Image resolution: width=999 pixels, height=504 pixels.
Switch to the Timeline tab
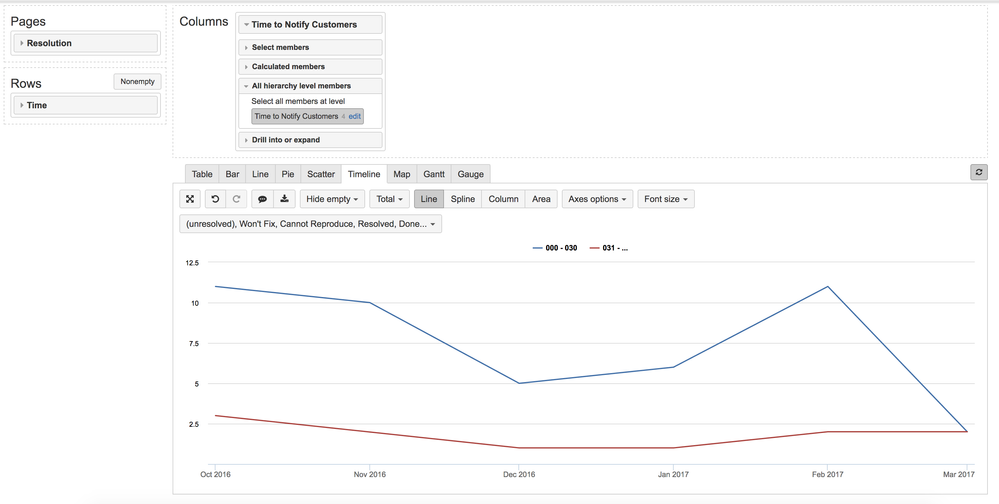(x=364, y=174)
